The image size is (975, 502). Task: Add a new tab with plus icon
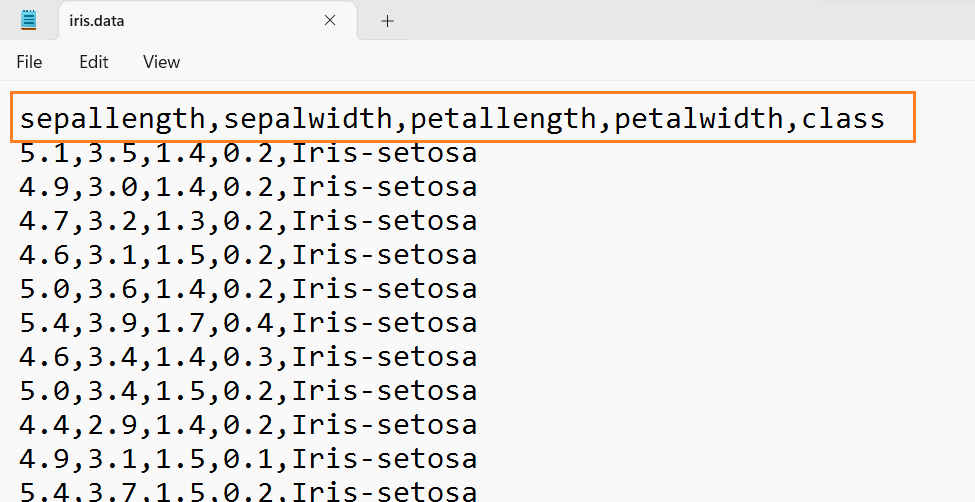(x=387, y=21)
